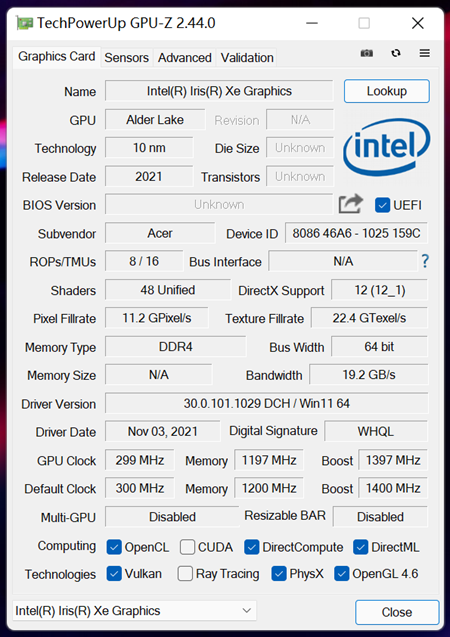Open the Validation tab
Image resolution: width=450 pixels, height=637 pixels.
pyautogui.click(x=247, y=58)
